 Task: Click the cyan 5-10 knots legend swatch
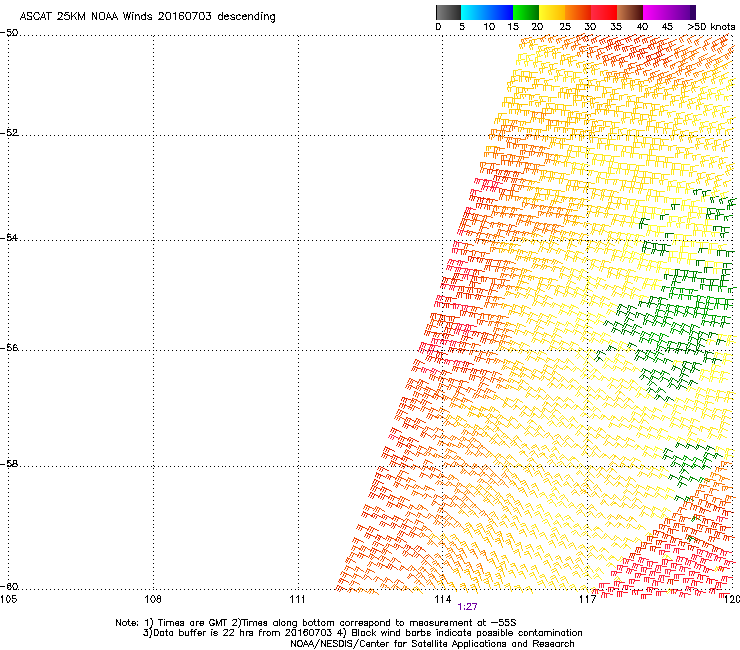coord(474,12)
